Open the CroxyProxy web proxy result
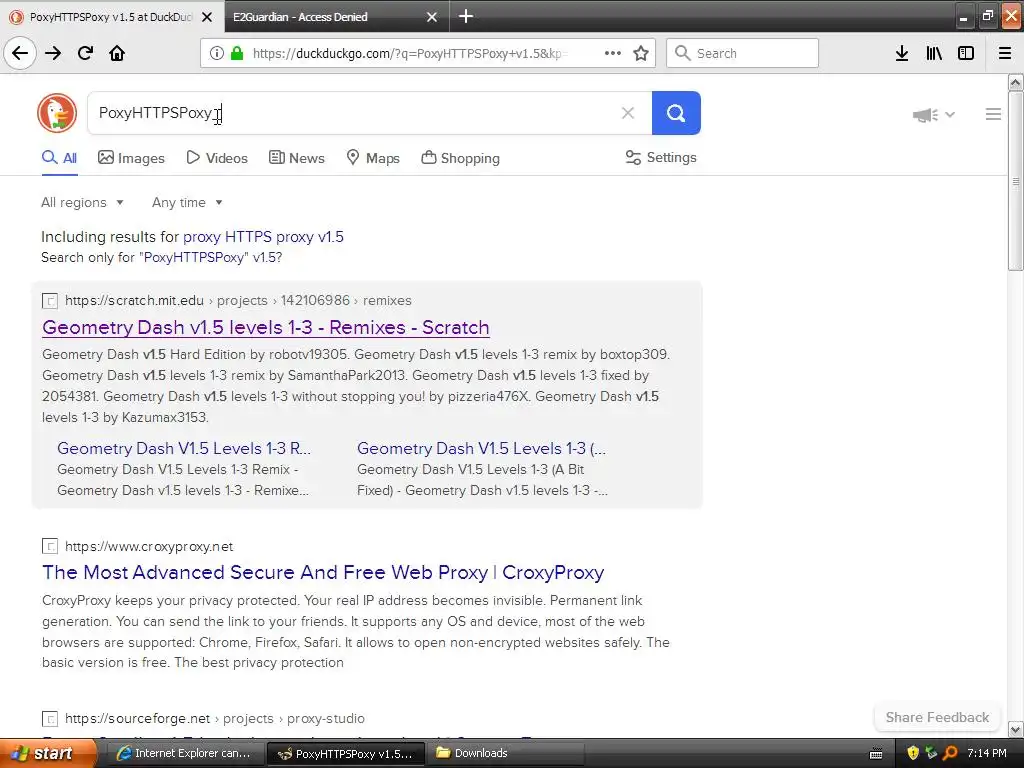Screen dimensions: 1024x768 [x=323, y=572]
